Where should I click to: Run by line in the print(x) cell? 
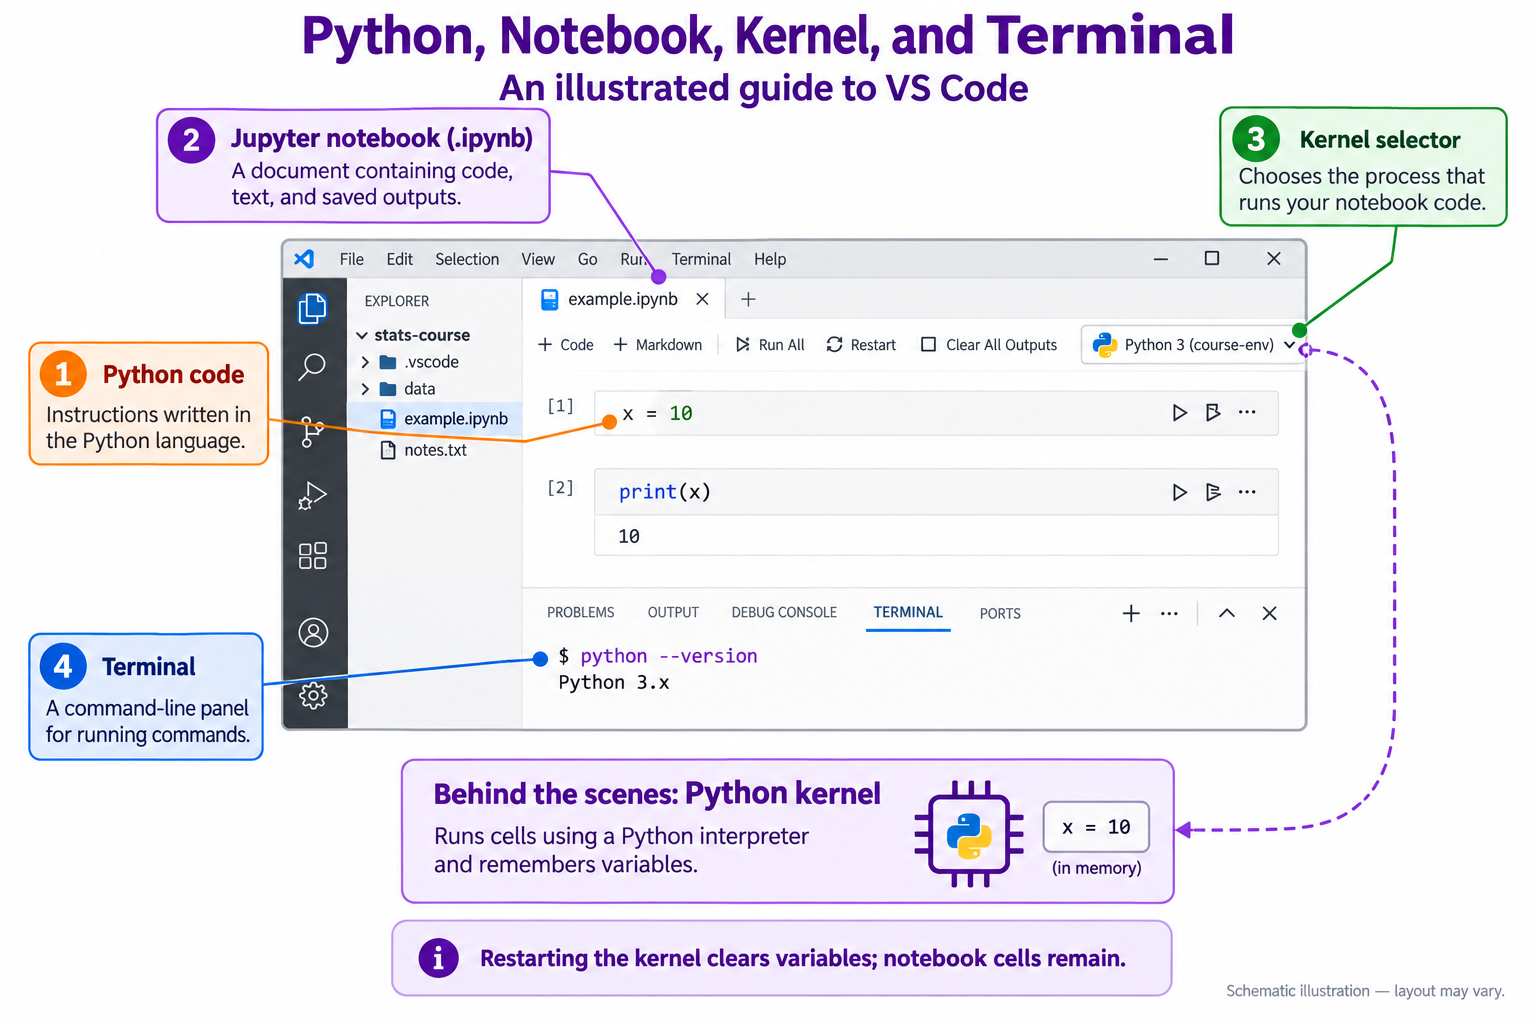1213,492
